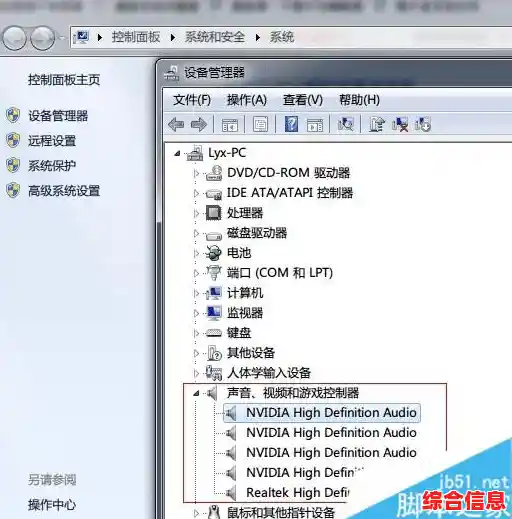
Task: Select Realtek High Definition audio device
Action: [x=298, y=493]
